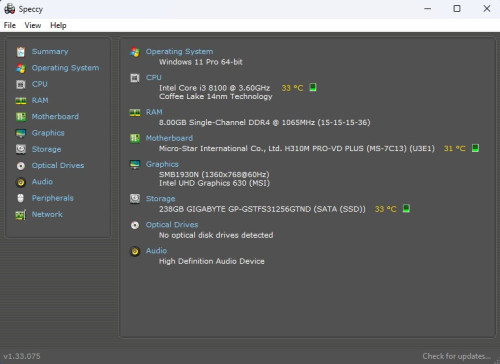Click the Windows flag icon beside Operating System heading

135,52
